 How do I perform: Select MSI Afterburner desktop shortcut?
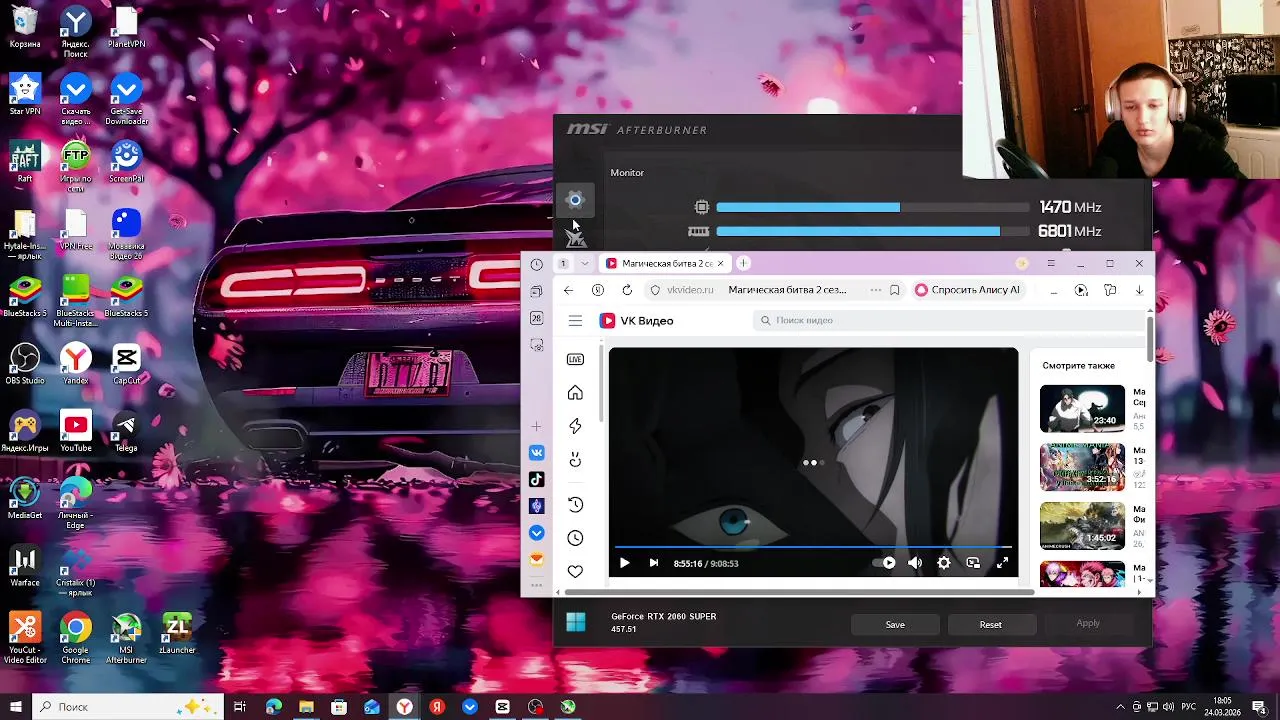coord(126,639)
